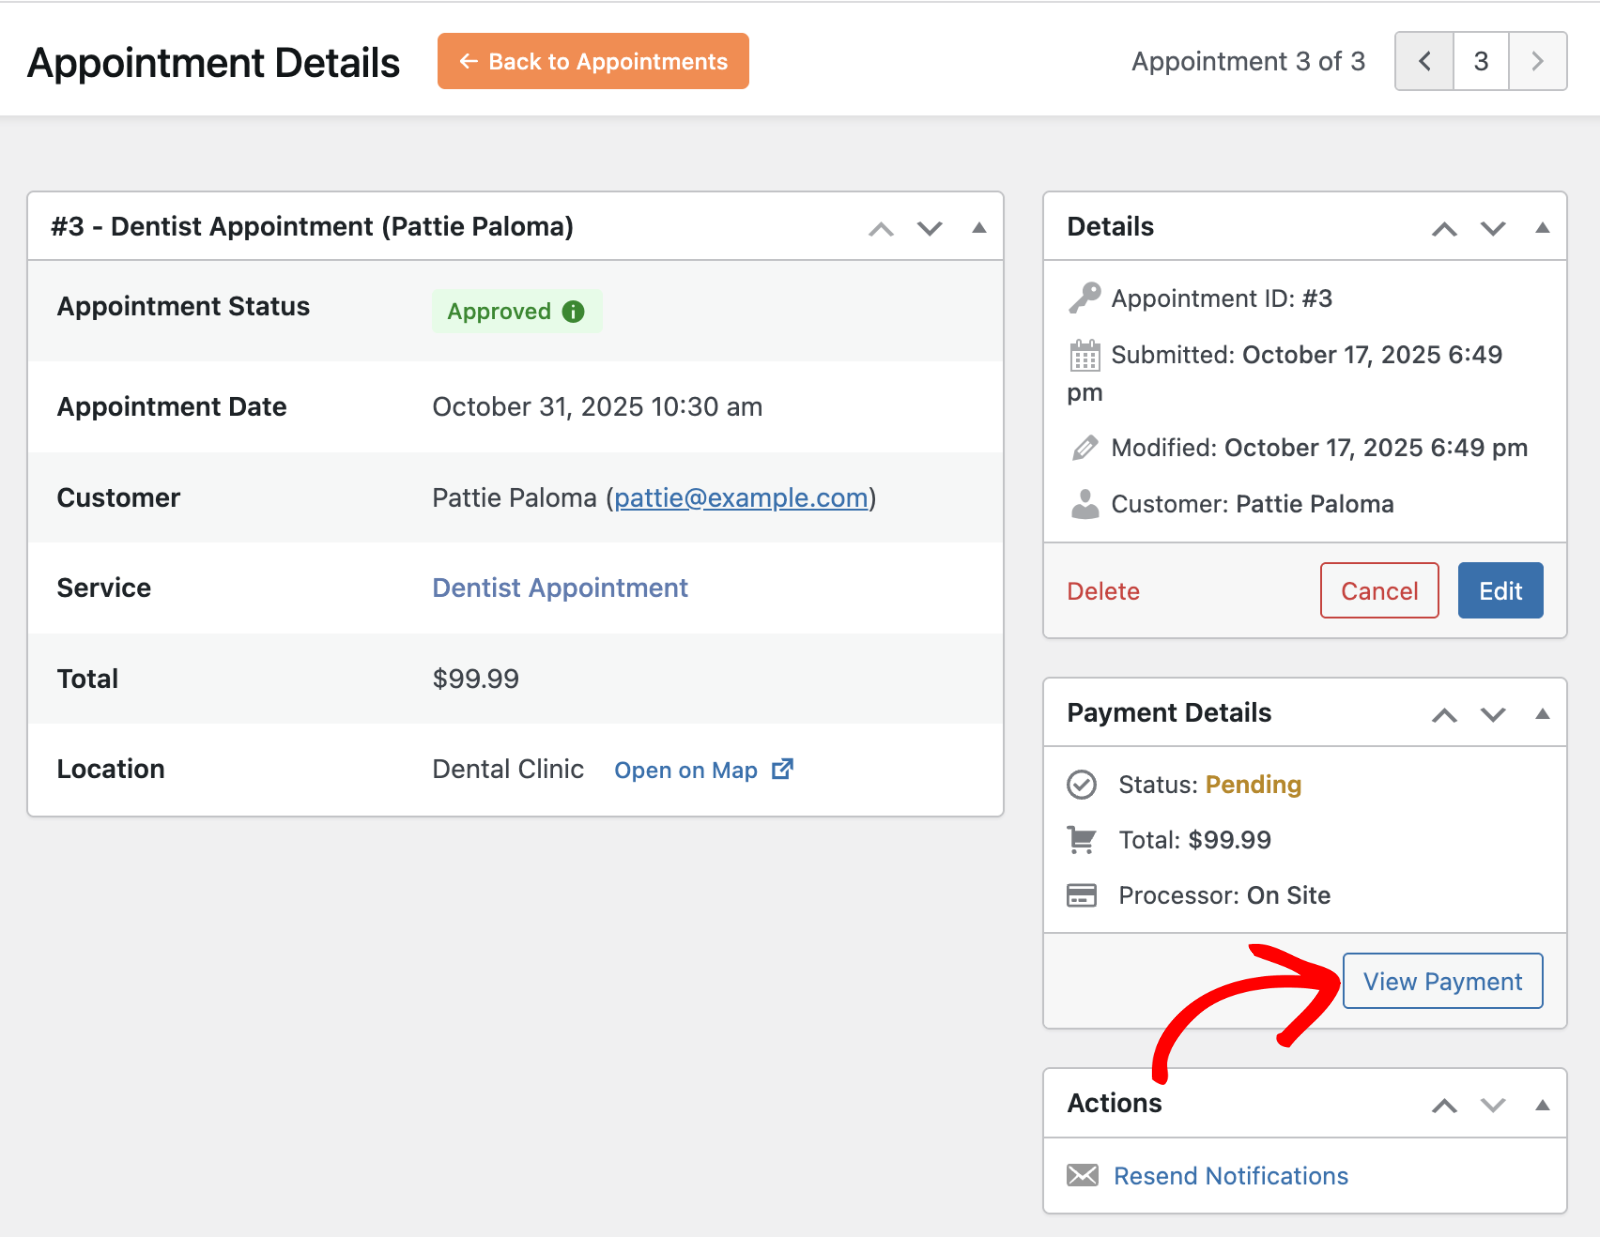Click the payment status checkmark icon
Screen dimensions: 1600x1237
[1082, 784]
